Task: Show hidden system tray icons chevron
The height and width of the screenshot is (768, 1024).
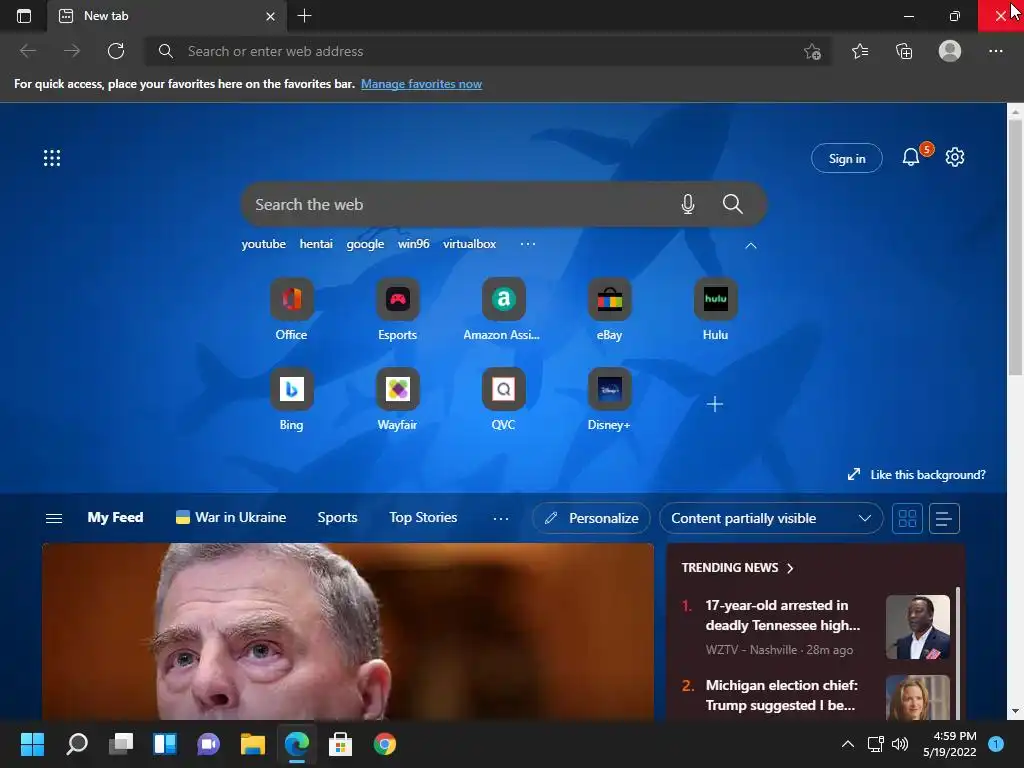Action: (x=848, y=744)
